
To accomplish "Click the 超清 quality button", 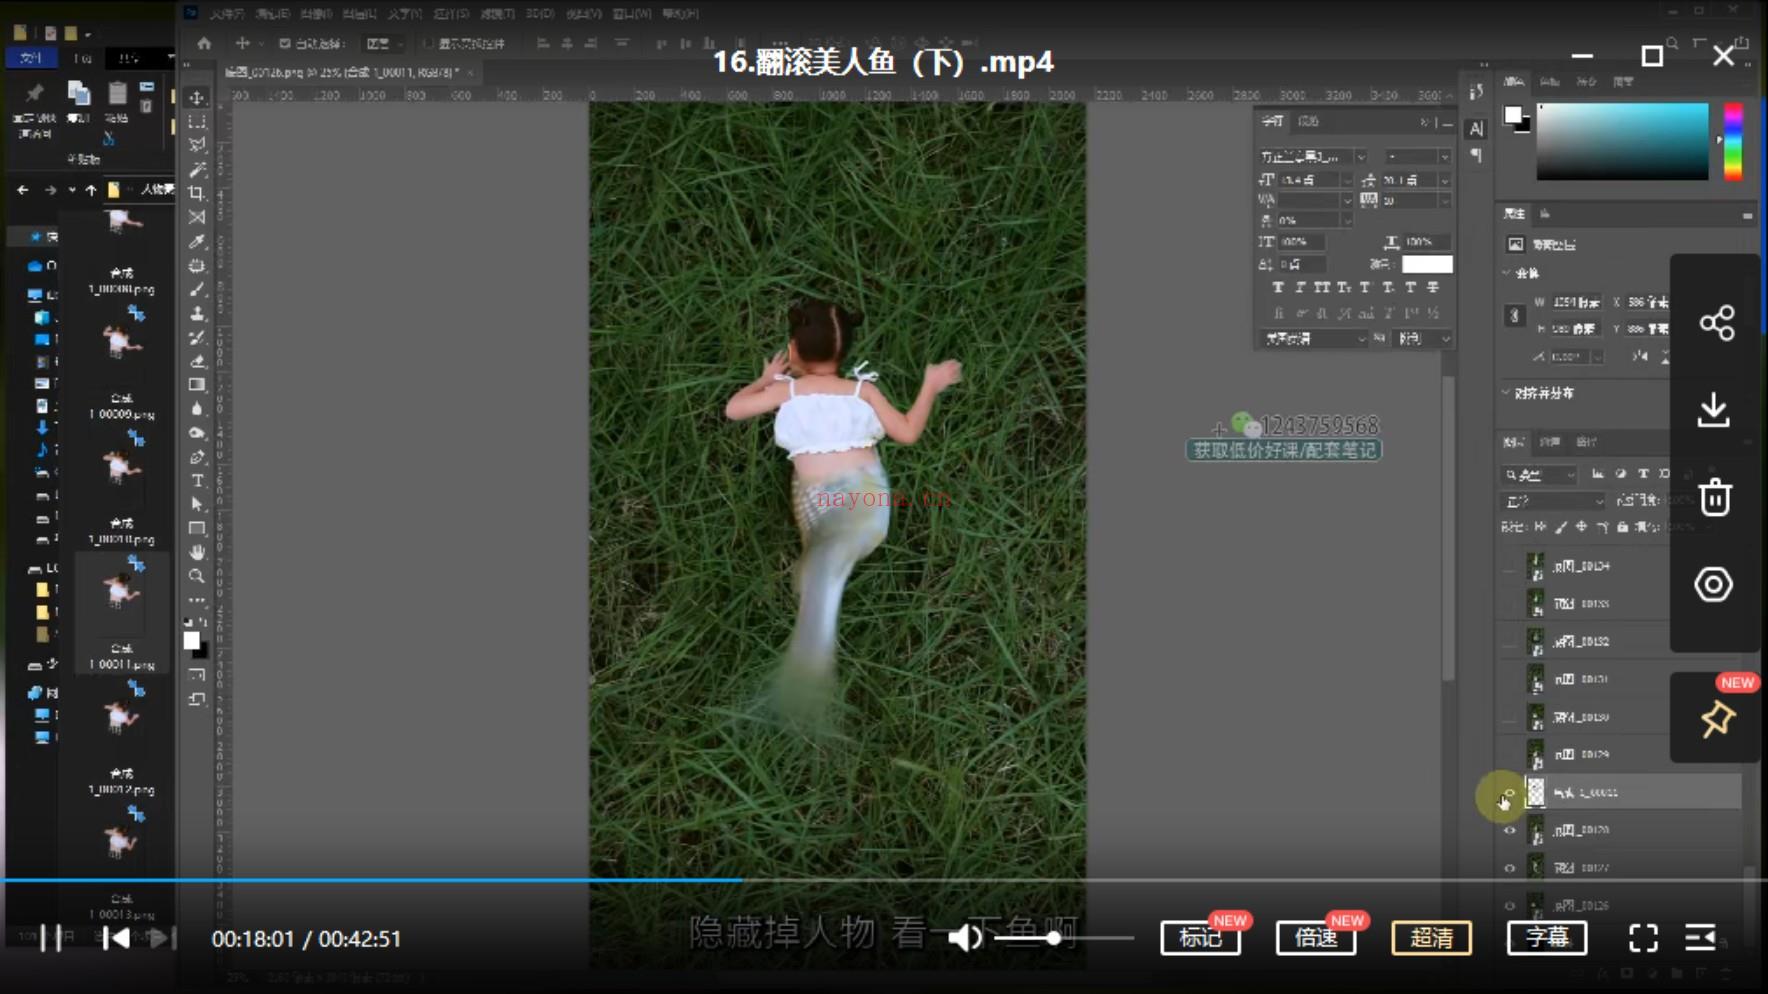I will tap(1432, 938).
